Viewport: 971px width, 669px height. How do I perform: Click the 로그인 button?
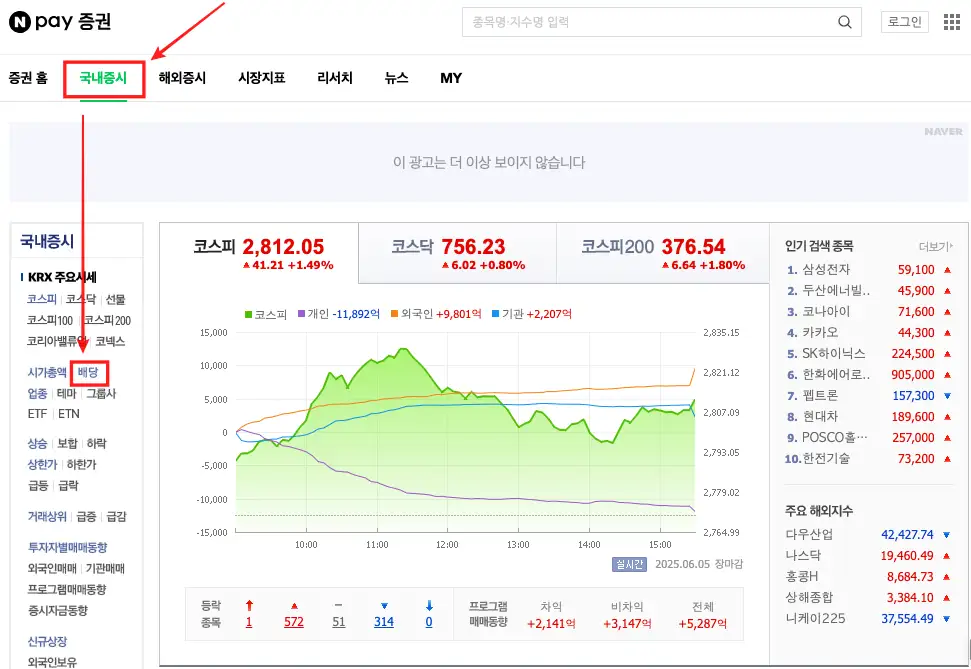point(905,22)
